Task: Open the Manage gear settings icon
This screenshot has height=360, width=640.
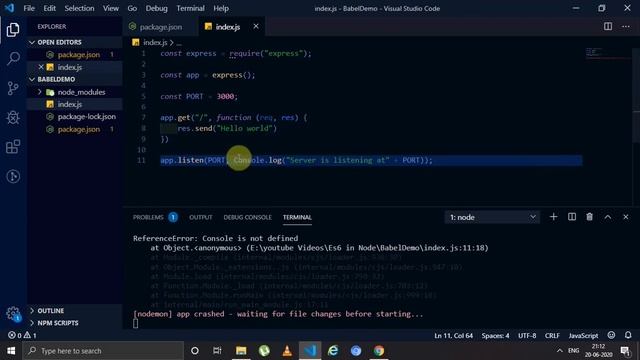Action: click(13, 314)
